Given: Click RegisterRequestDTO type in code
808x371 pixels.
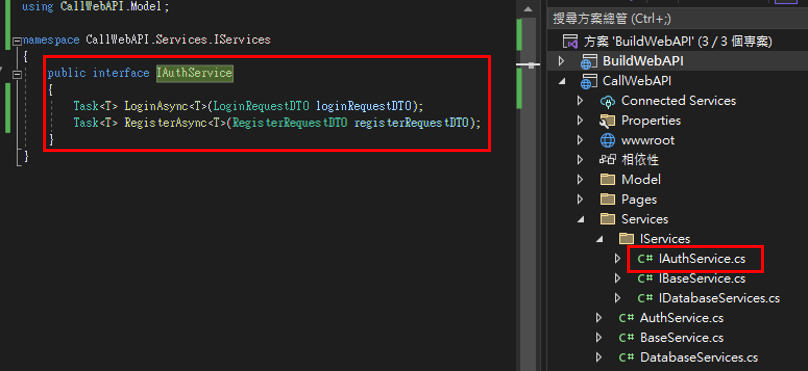Looking at the screenshot, I should (x=290, y=124).
